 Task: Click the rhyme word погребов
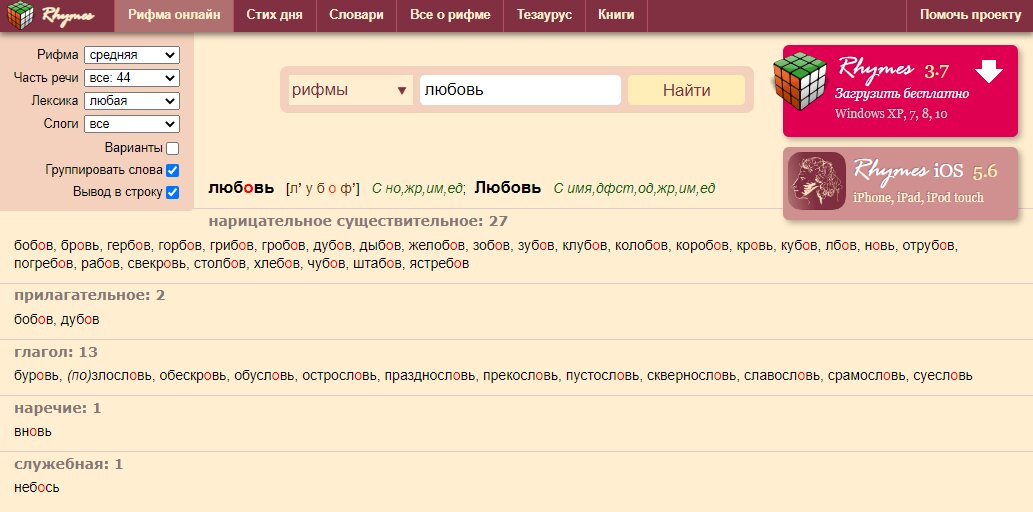pos(43,264)
